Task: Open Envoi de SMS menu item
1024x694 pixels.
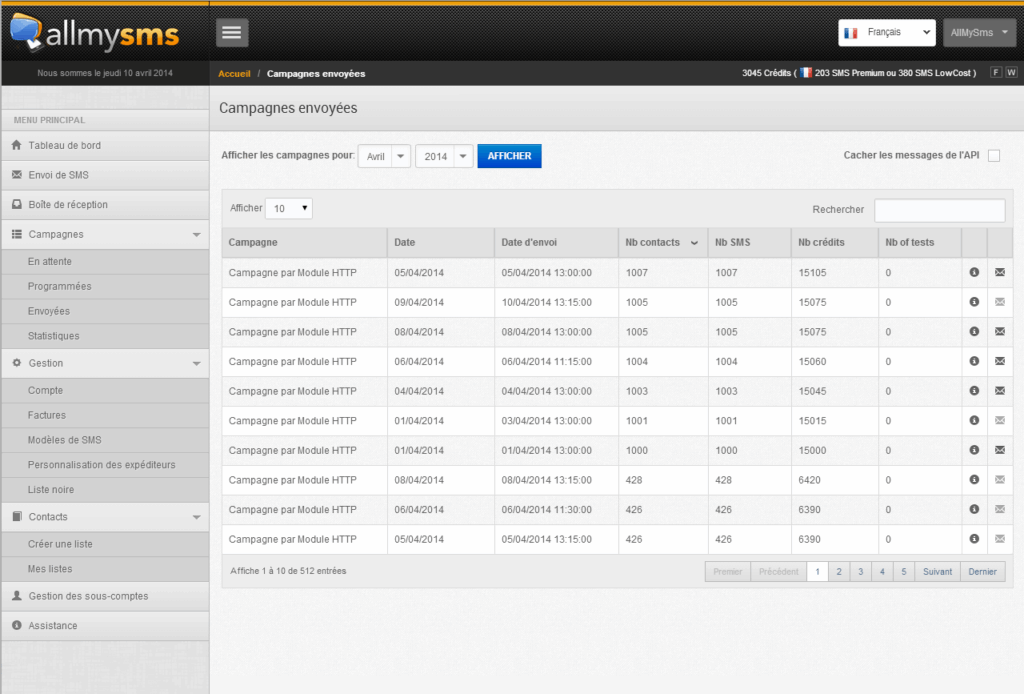Action: click(105, 175)
